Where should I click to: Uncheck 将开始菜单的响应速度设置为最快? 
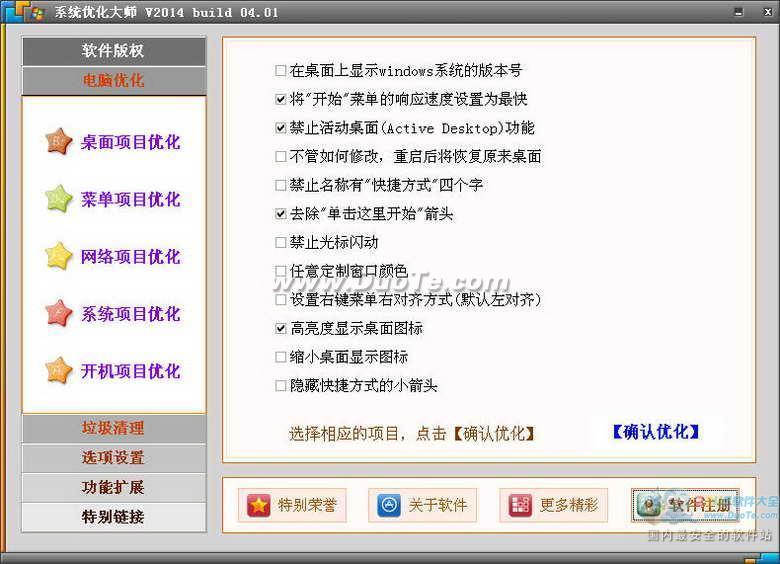(281, 99)
